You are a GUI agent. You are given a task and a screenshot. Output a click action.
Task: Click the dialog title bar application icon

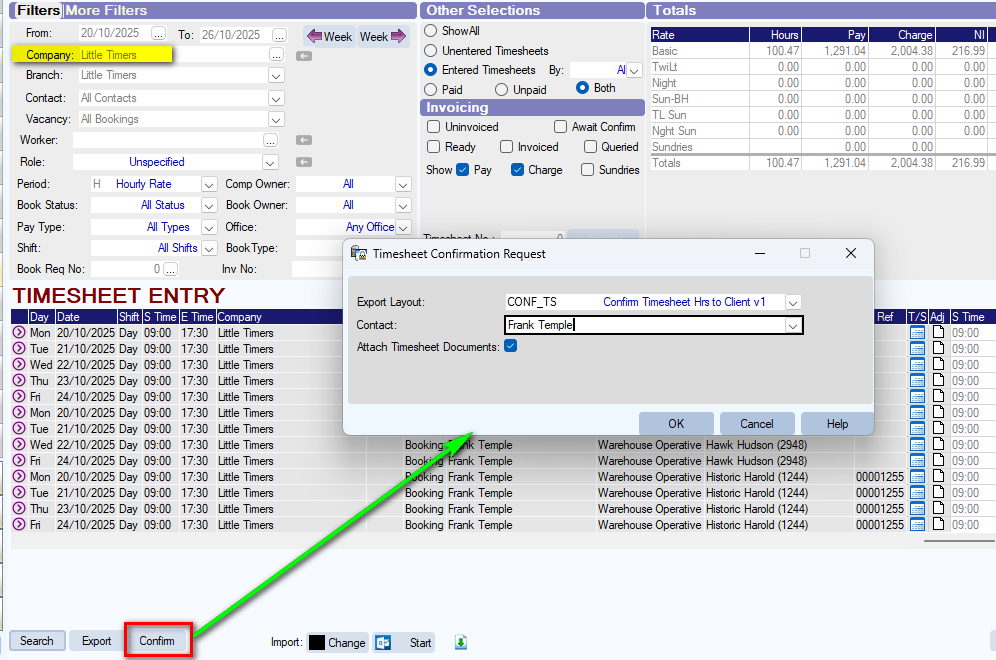[359, 253]
